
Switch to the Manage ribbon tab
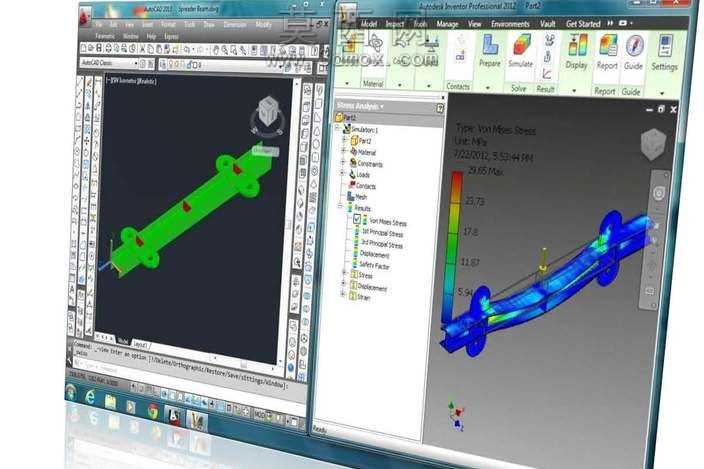447,24
